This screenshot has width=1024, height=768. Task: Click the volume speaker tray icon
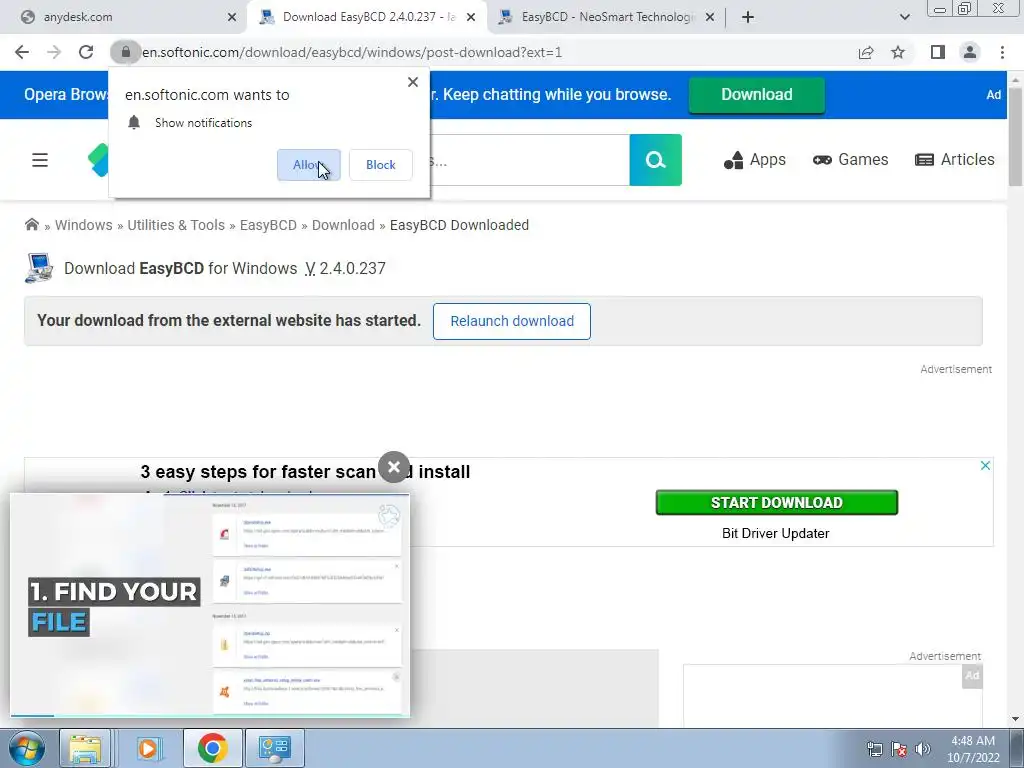pos(923,749)
